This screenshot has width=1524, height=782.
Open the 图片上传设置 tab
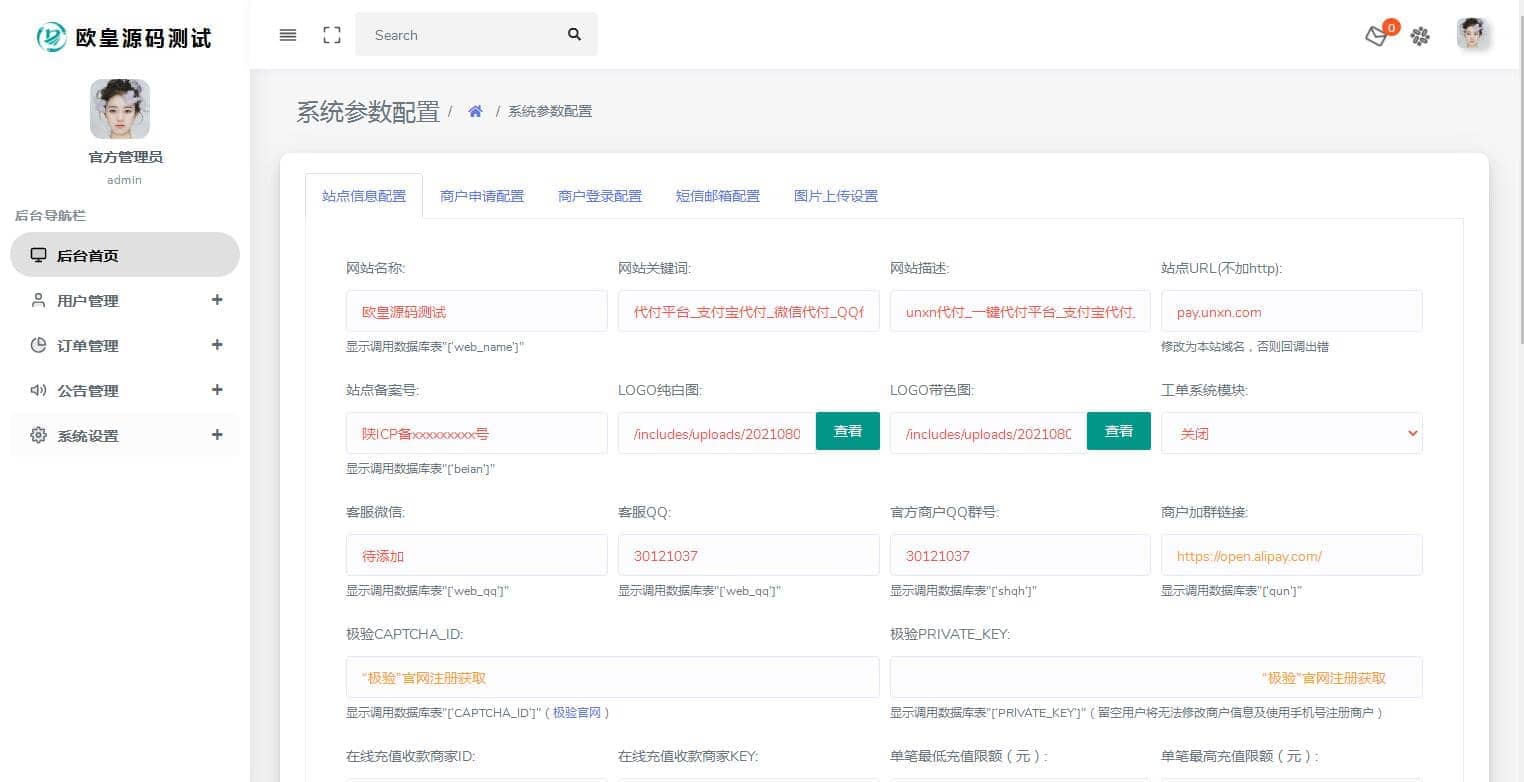(x=835, y=196)
